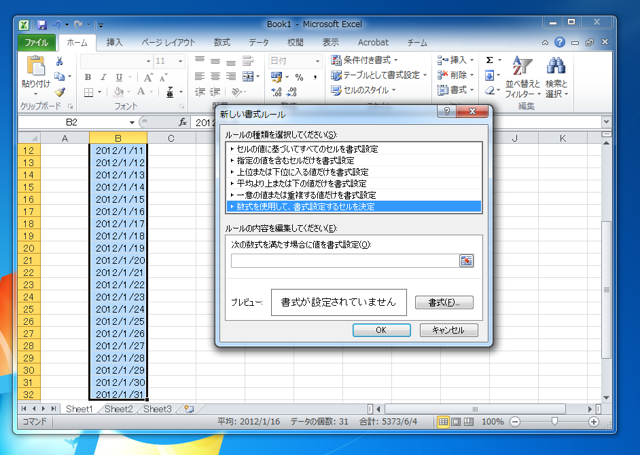Click the Increase decimal icon
Image resolution: width=640 pixels, height=455 pixels.
[x=276, y=92]
